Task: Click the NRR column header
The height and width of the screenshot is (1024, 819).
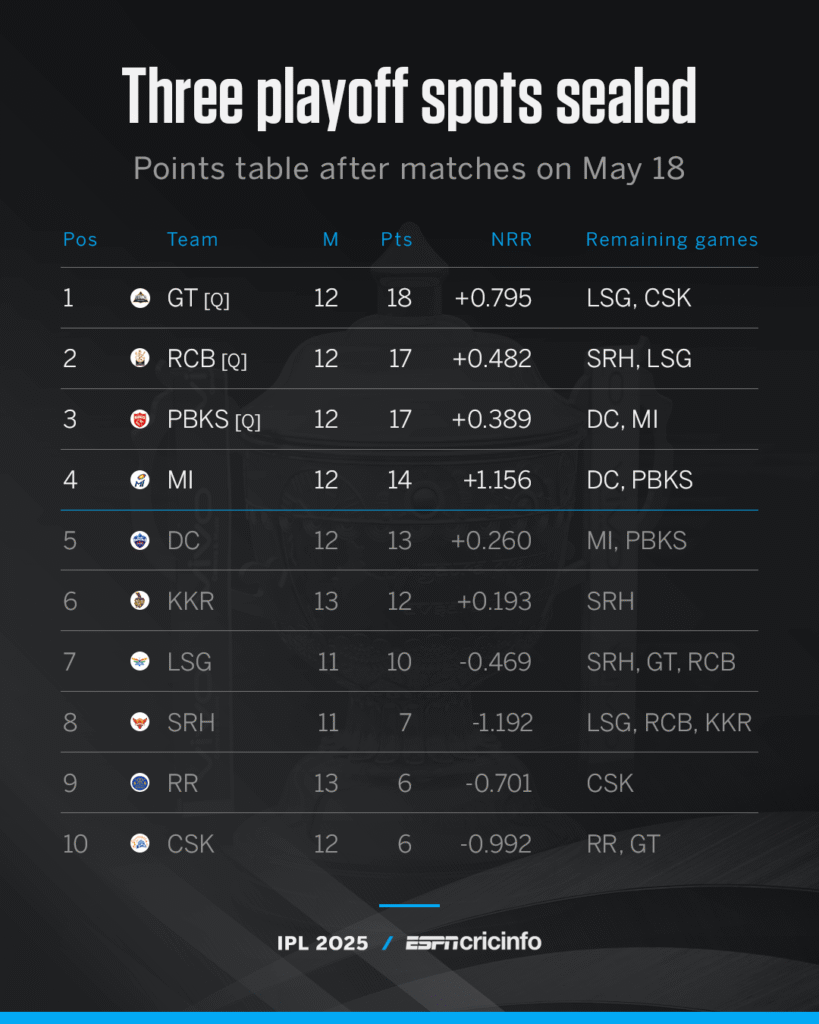Action: 511,240
